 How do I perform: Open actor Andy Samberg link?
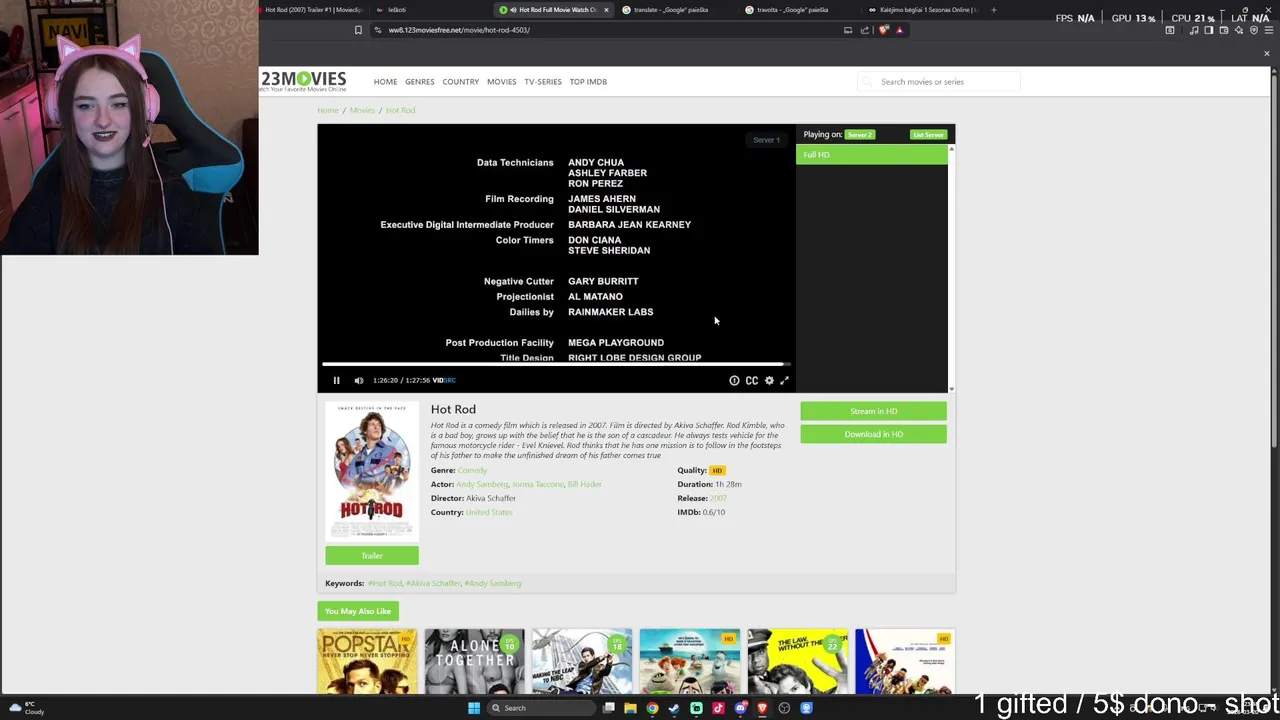pyautogui.click(x=482, y=484)
